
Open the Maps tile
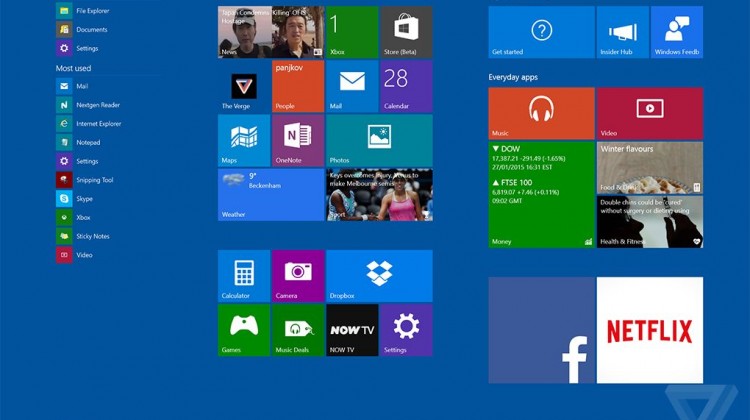coord(244,141)
